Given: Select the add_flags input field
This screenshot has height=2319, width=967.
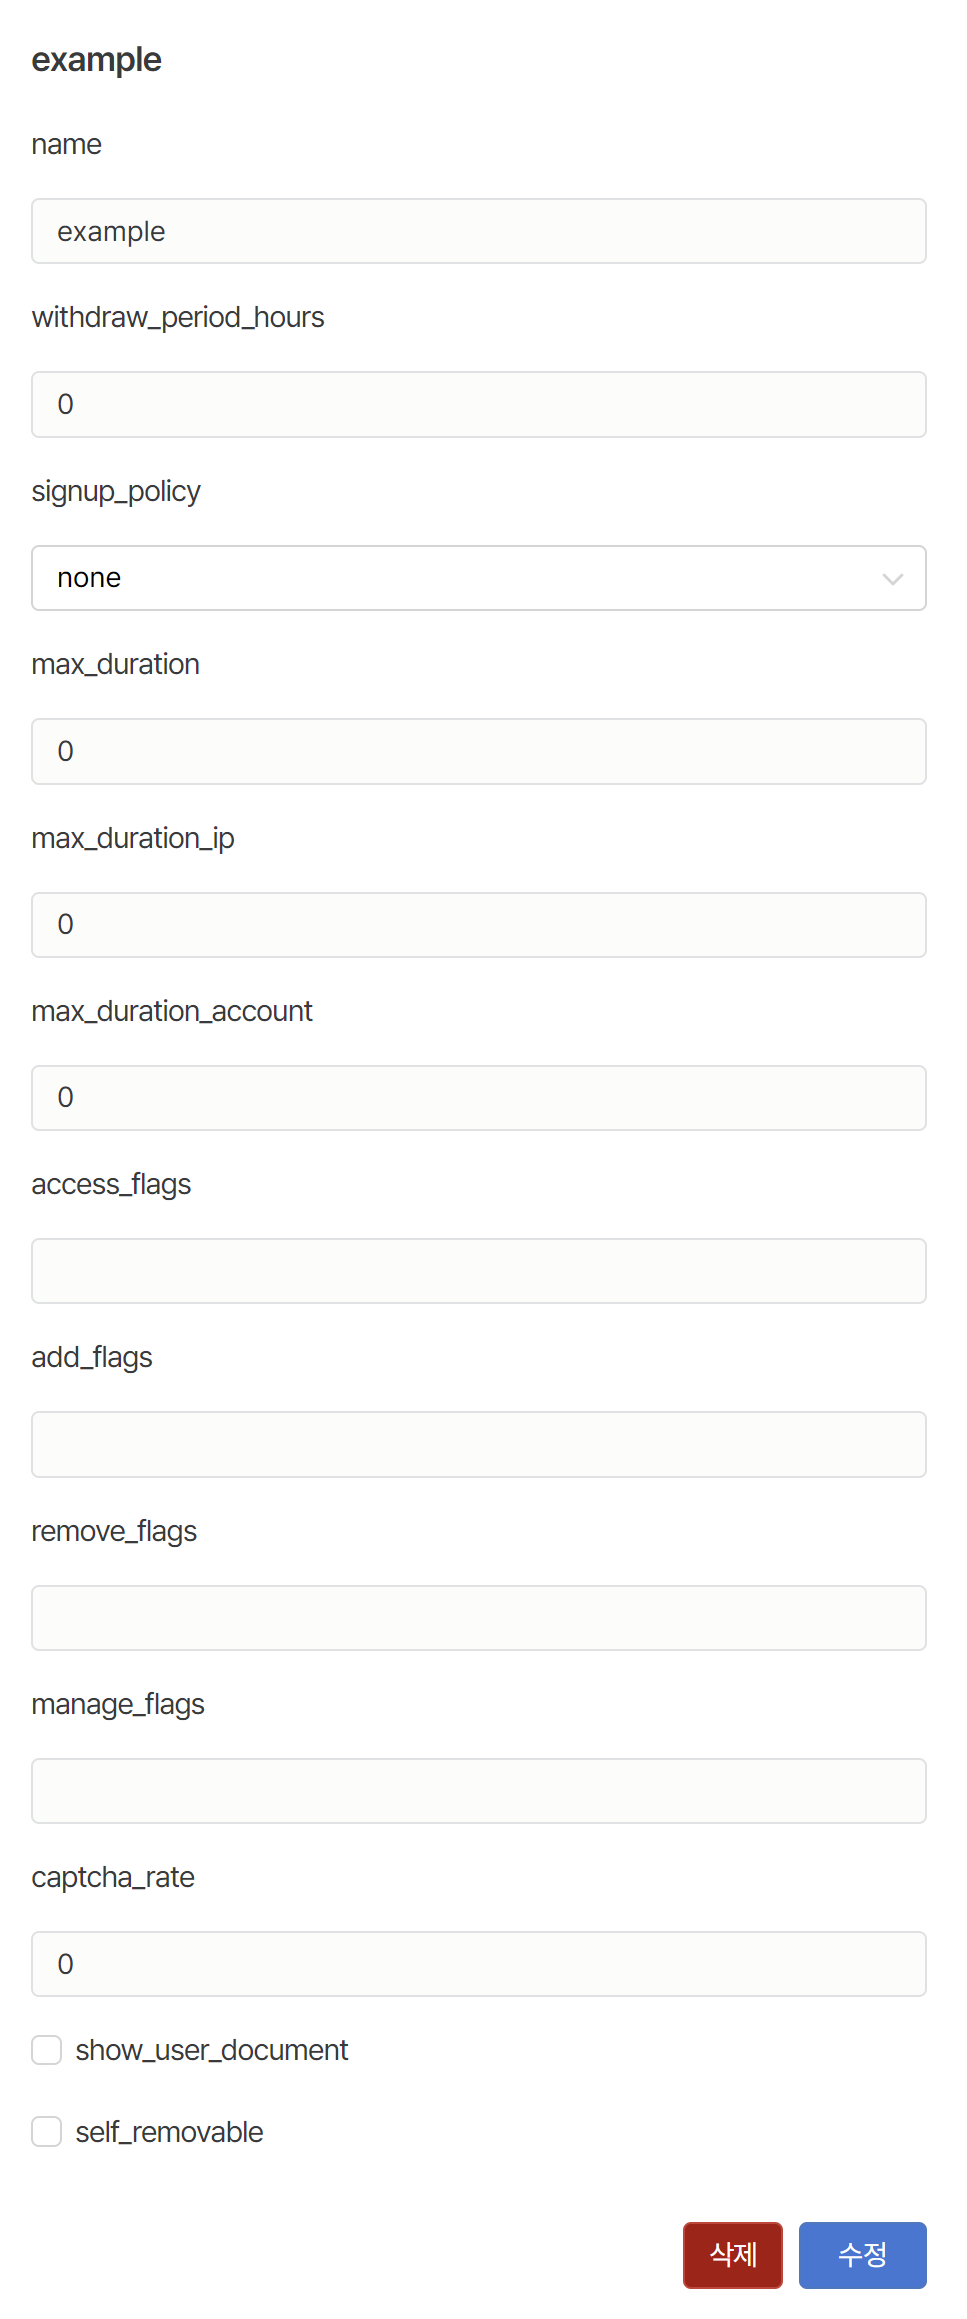Looking at the screenshot, I should coord(478,1444).
